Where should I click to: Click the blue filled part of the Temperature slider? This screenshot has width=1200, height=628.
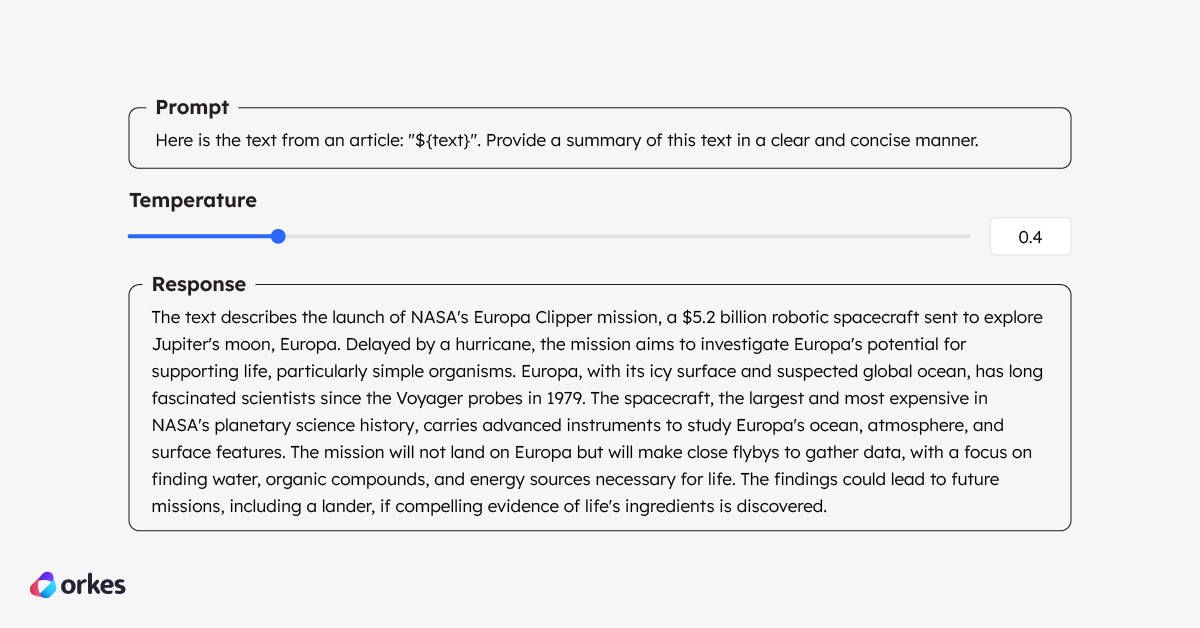200,236
